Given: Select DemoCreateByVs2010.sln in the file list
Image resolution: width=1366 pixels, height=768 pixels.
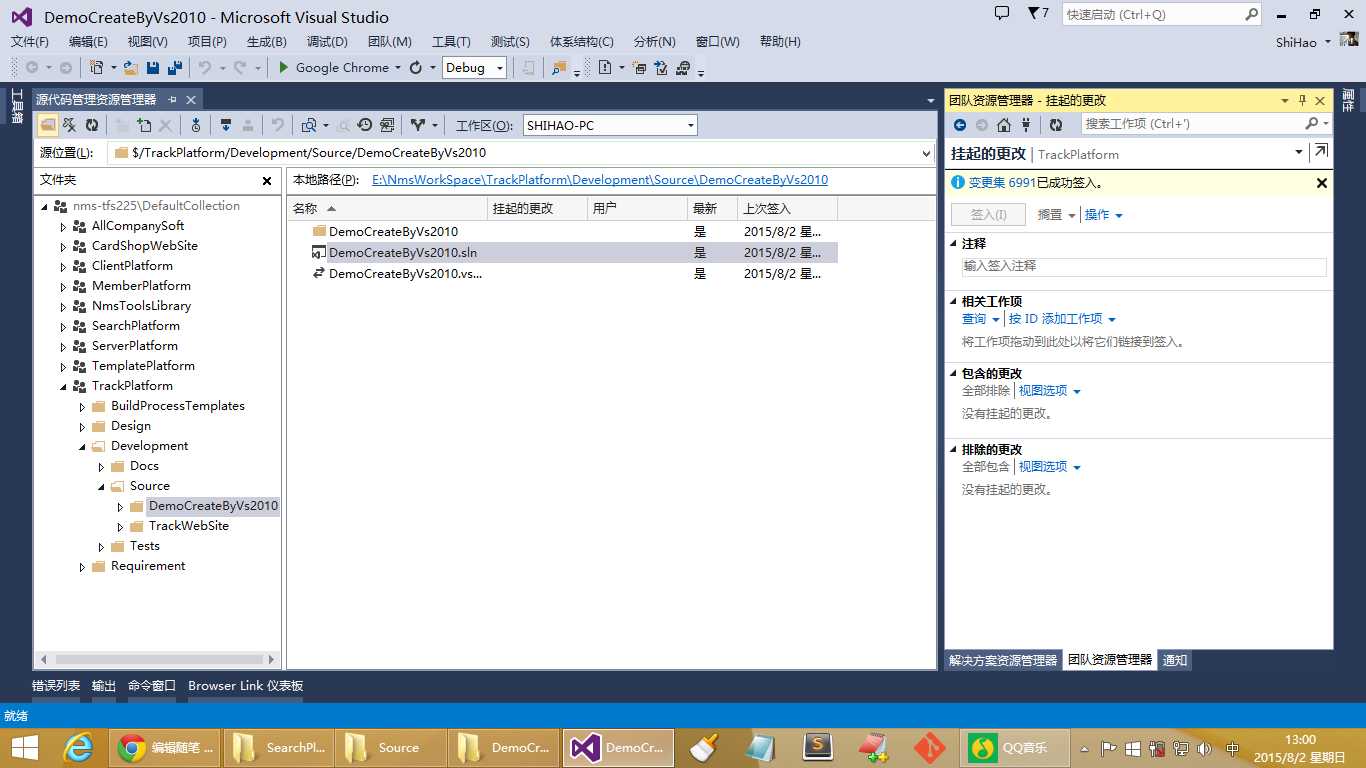Looking at the screenshot, I should (x=403, y=253).
